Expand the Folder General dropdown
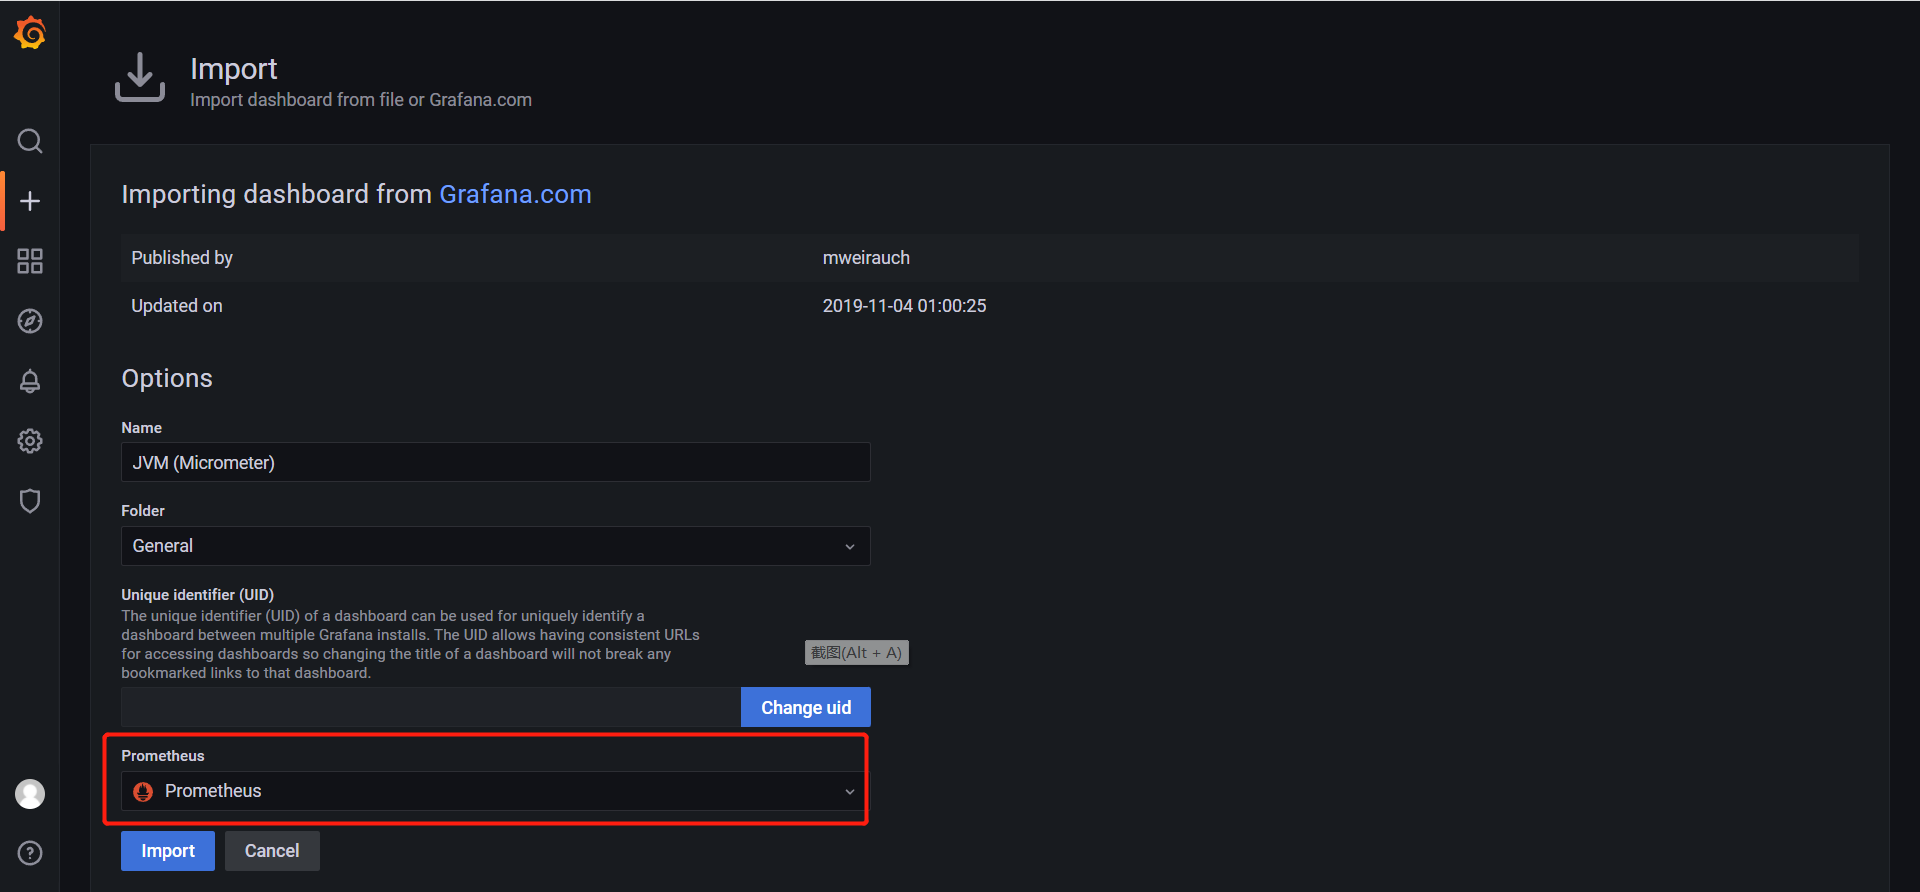The height and width of the screenshot is (892, 1920). [x=496, y=546]
